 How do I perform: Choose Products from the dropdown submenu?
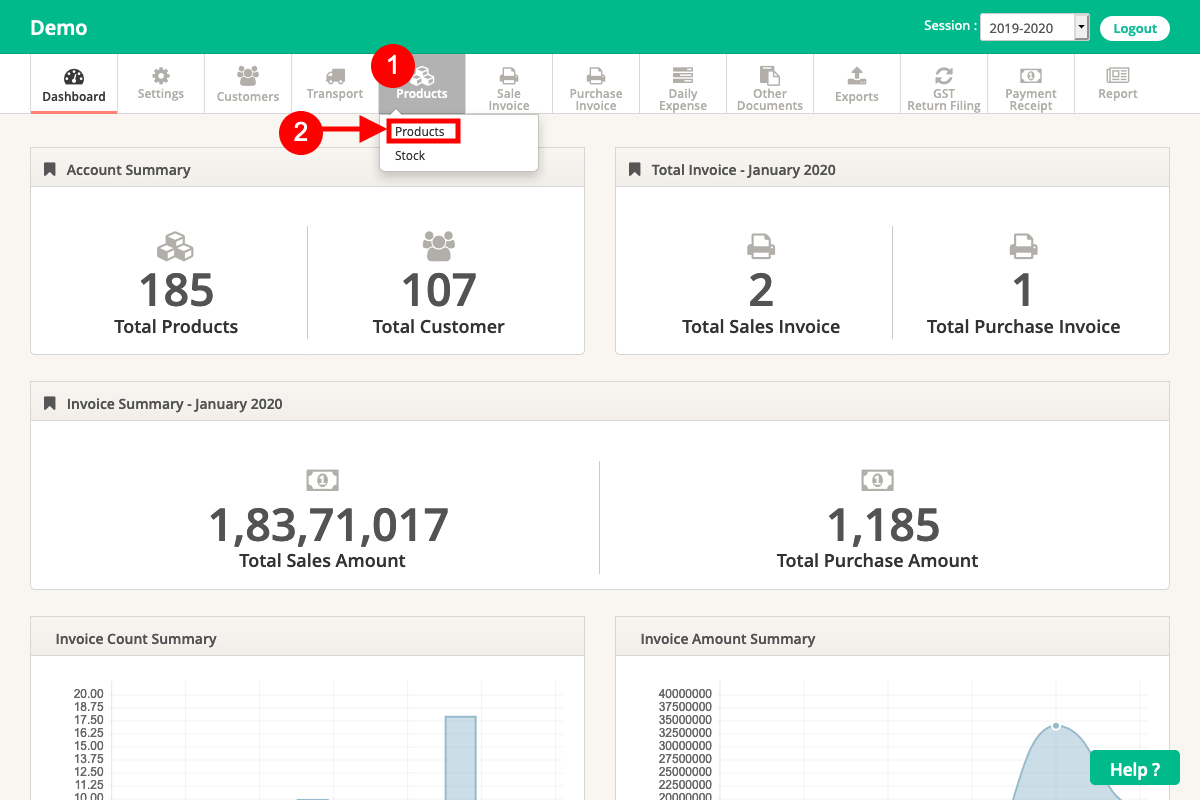(420, 131)
